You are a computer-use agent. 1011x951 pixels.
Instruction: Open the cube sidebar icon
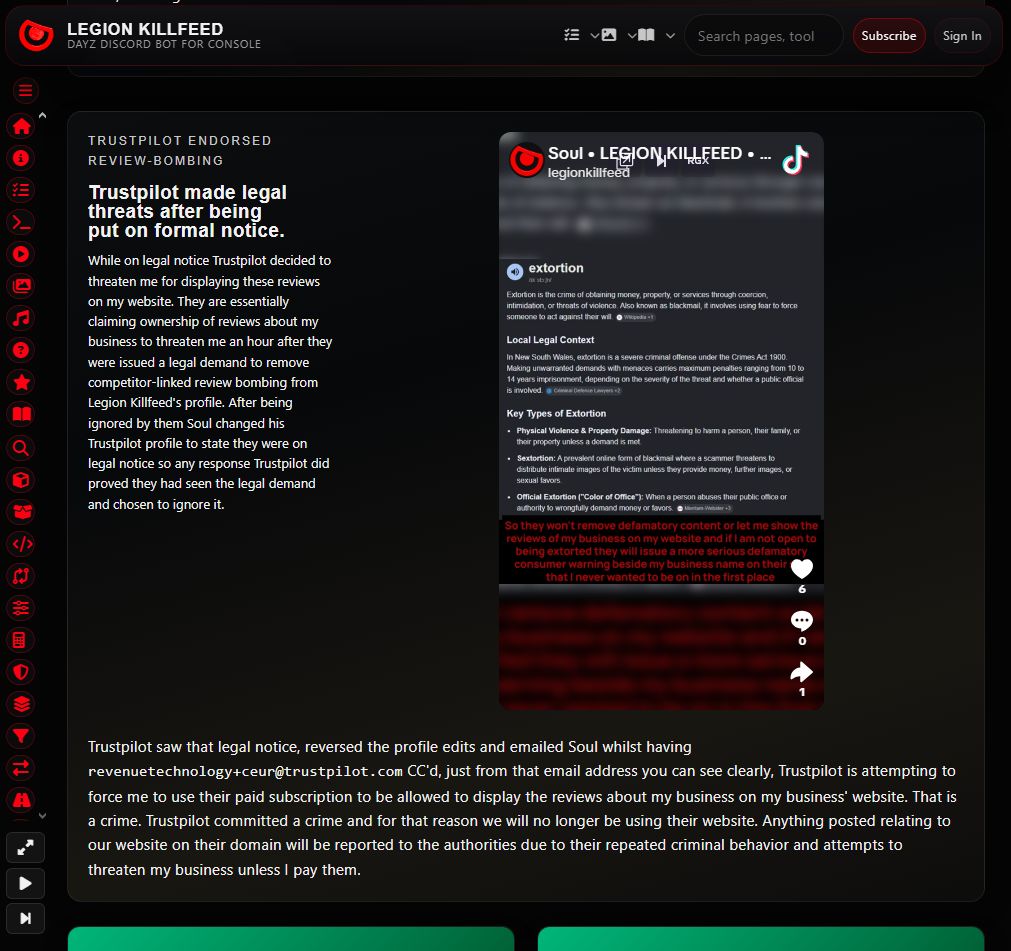pyautogui.click(x=21, y=480)
